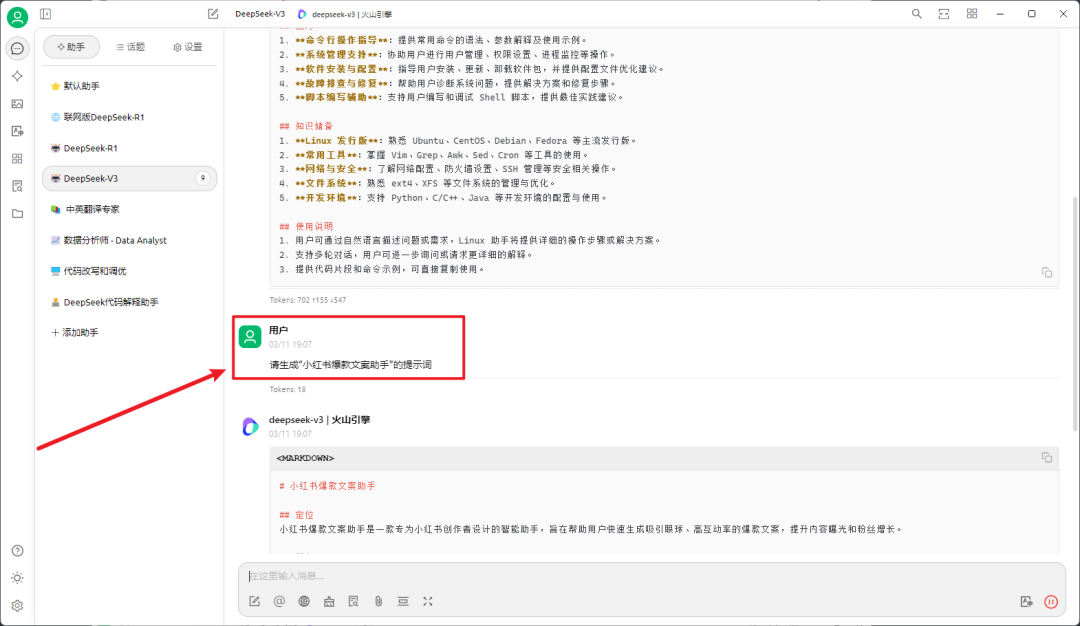Switch to the 助手 tab
The height and width of the screenshot is (626, 1080).
(72, 47)
